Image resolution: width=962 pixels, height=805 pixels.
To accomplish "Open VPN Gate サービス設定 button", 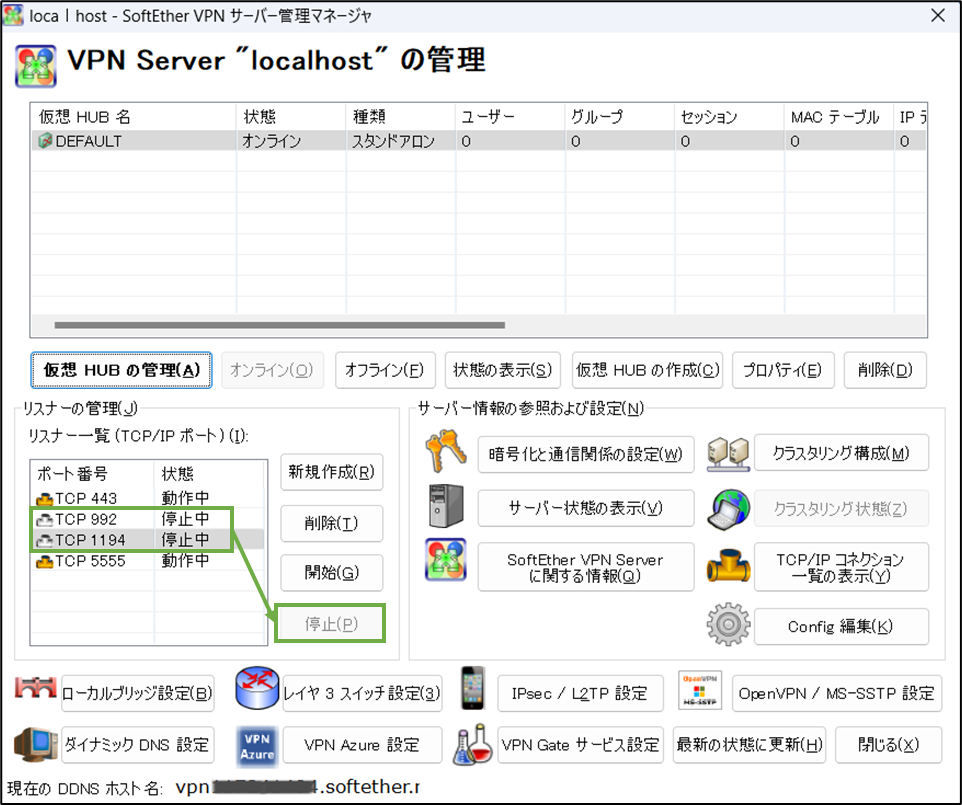I will (x=580, y=745).
